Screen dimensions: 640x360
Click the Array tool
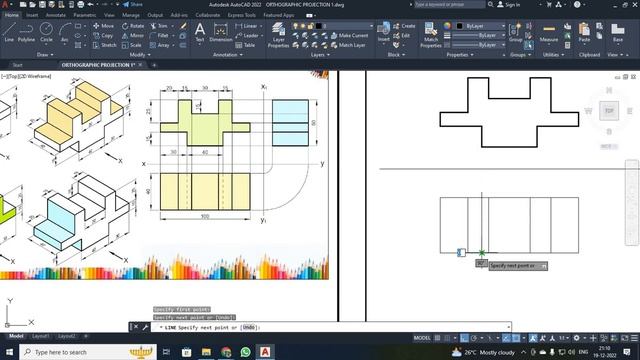point(160,45)
